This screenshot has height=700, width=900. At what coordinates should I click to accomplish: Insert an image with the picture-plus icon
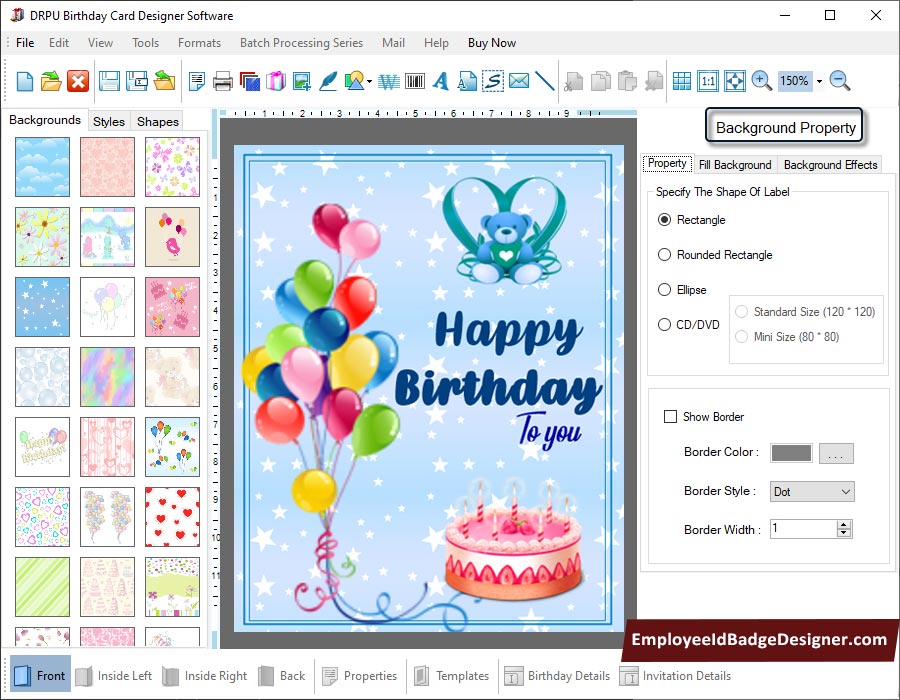click(x=302, y=81)
